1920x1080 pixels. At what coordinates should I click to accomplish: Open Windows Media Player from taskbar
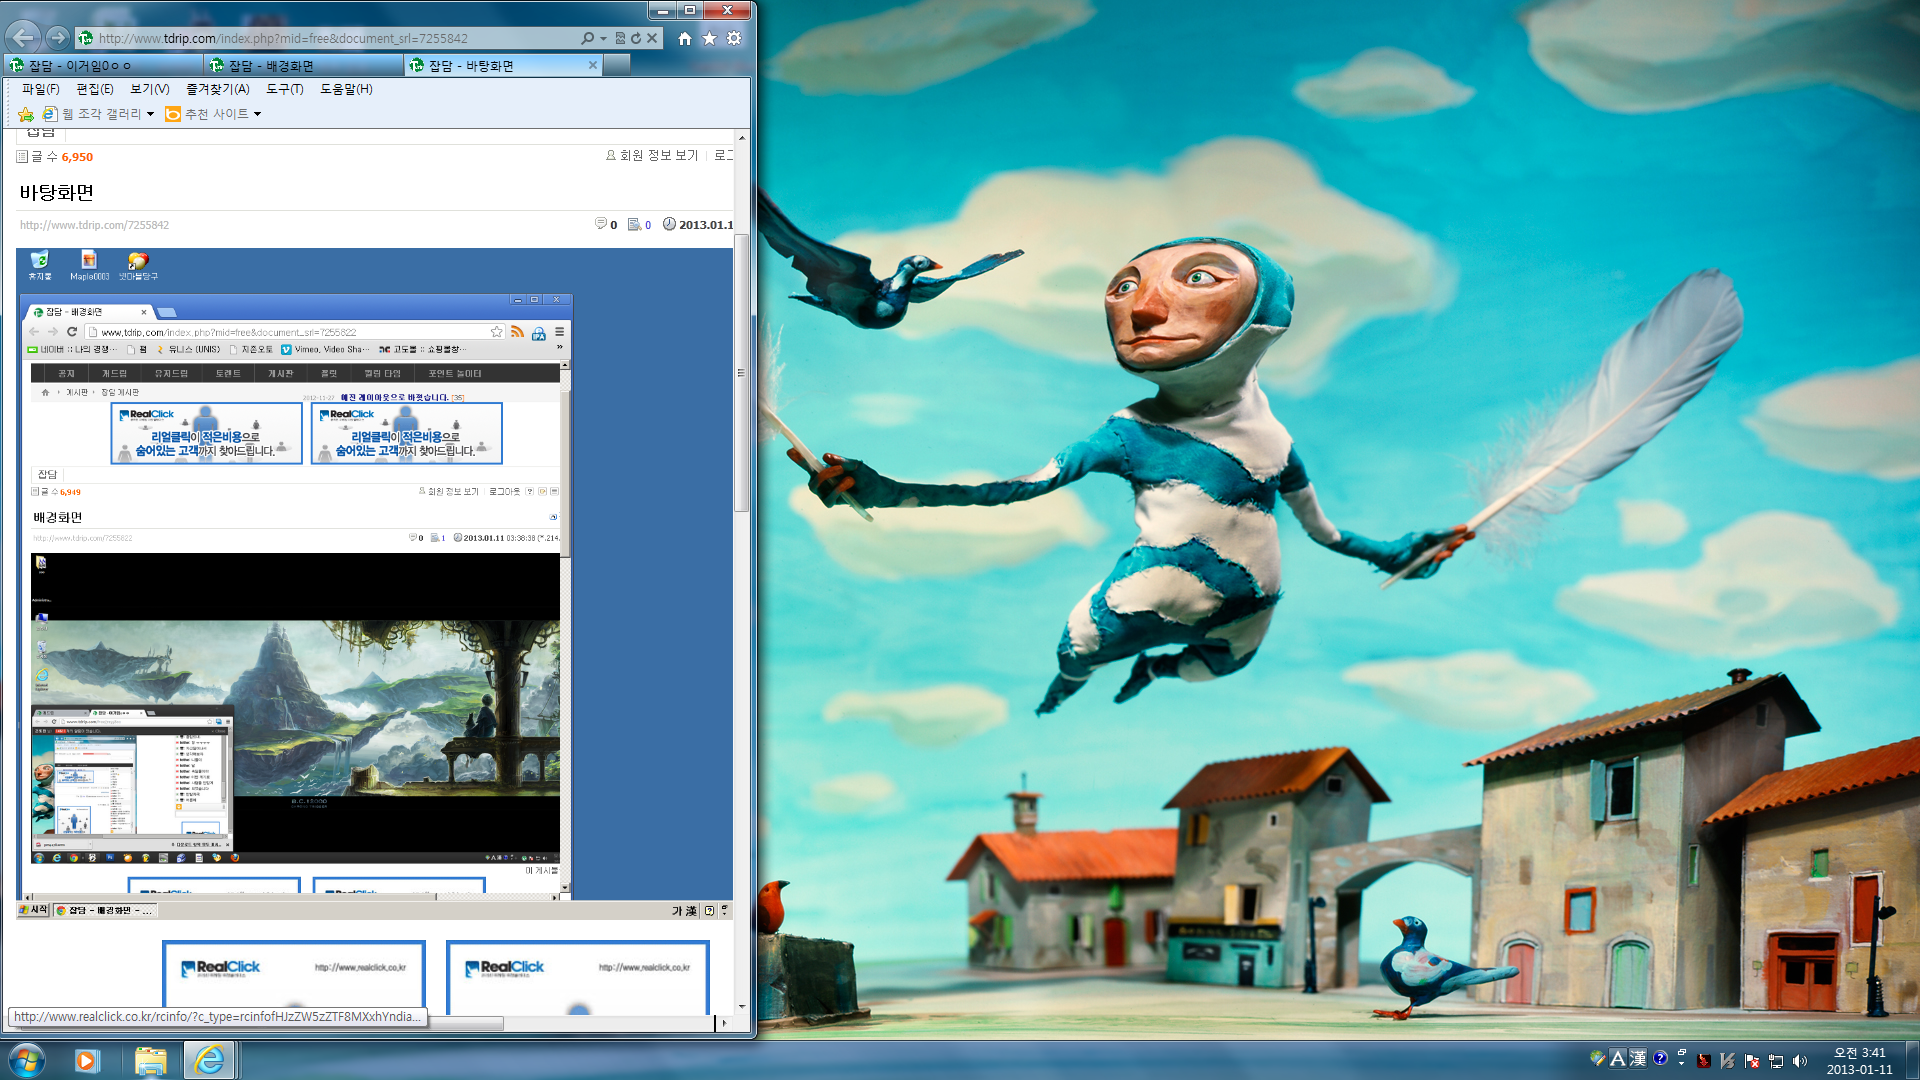pyautogui.click(x=87, y=1060)
